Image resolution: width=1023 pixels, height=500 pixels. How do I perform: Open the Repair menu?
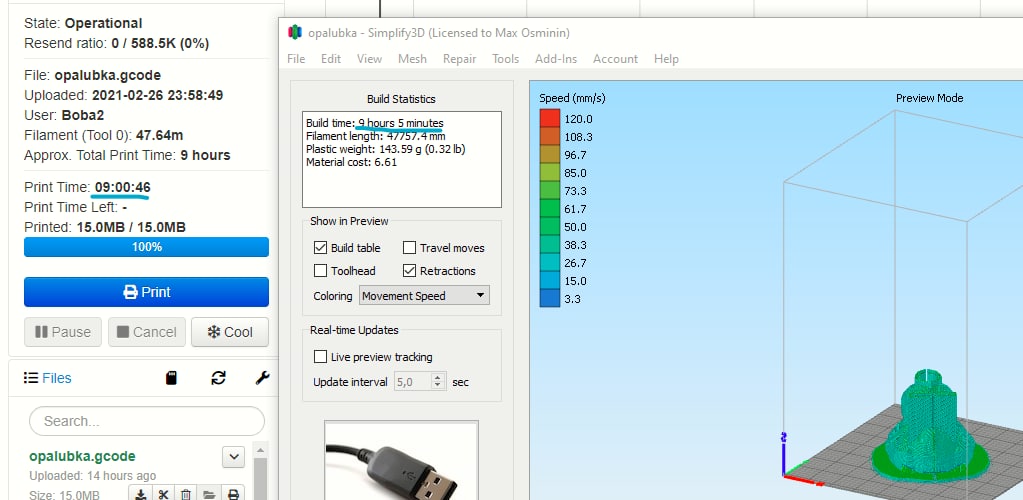tap(459, 59)
